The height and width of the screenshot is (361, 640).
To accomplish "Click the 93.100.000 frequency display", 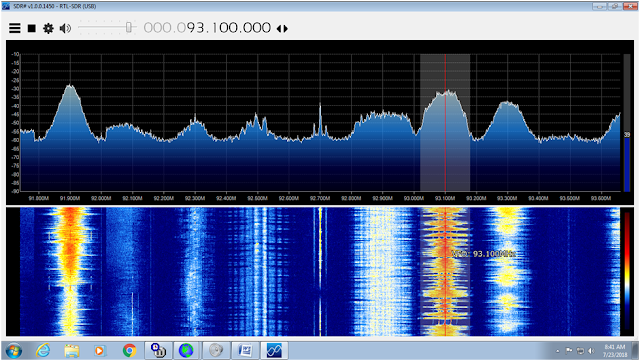I will [207, 28].
